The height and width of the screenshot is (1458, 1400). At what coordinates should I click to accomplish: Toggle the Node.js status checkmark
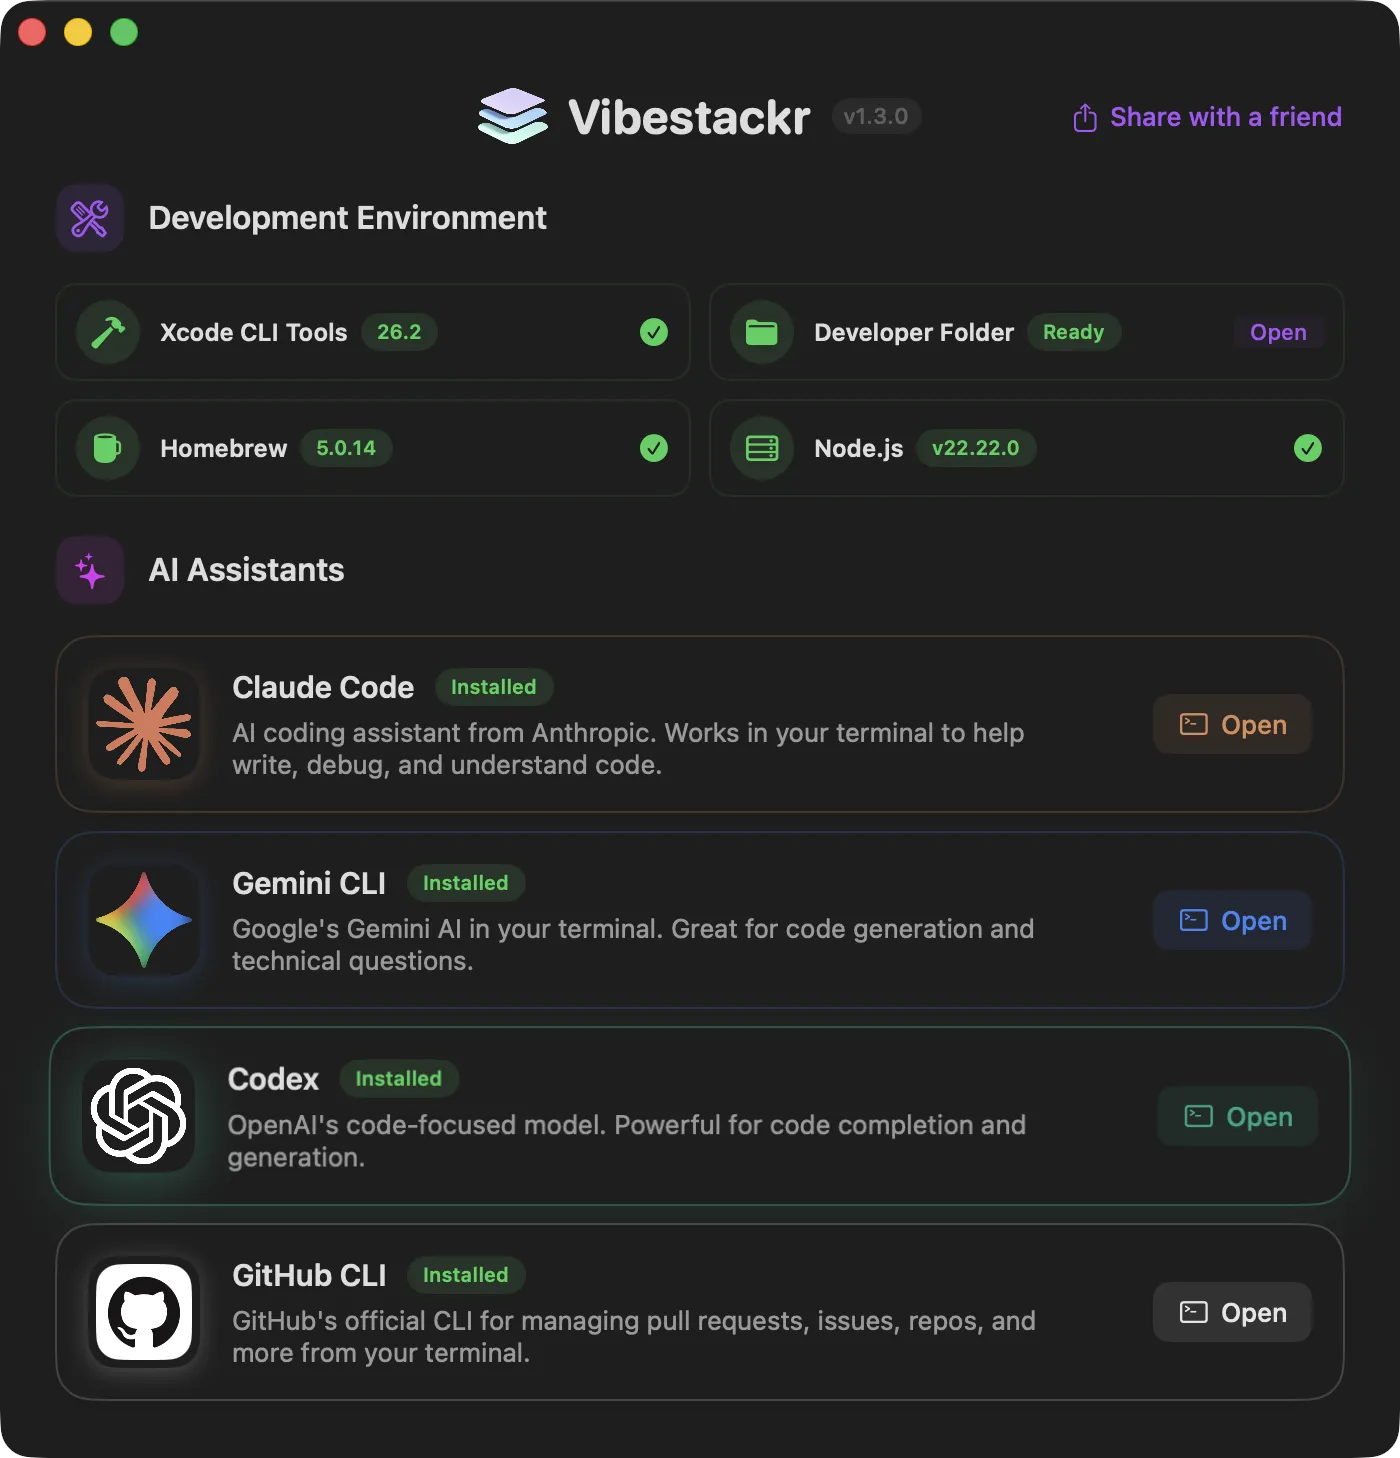click(1307, 448)
